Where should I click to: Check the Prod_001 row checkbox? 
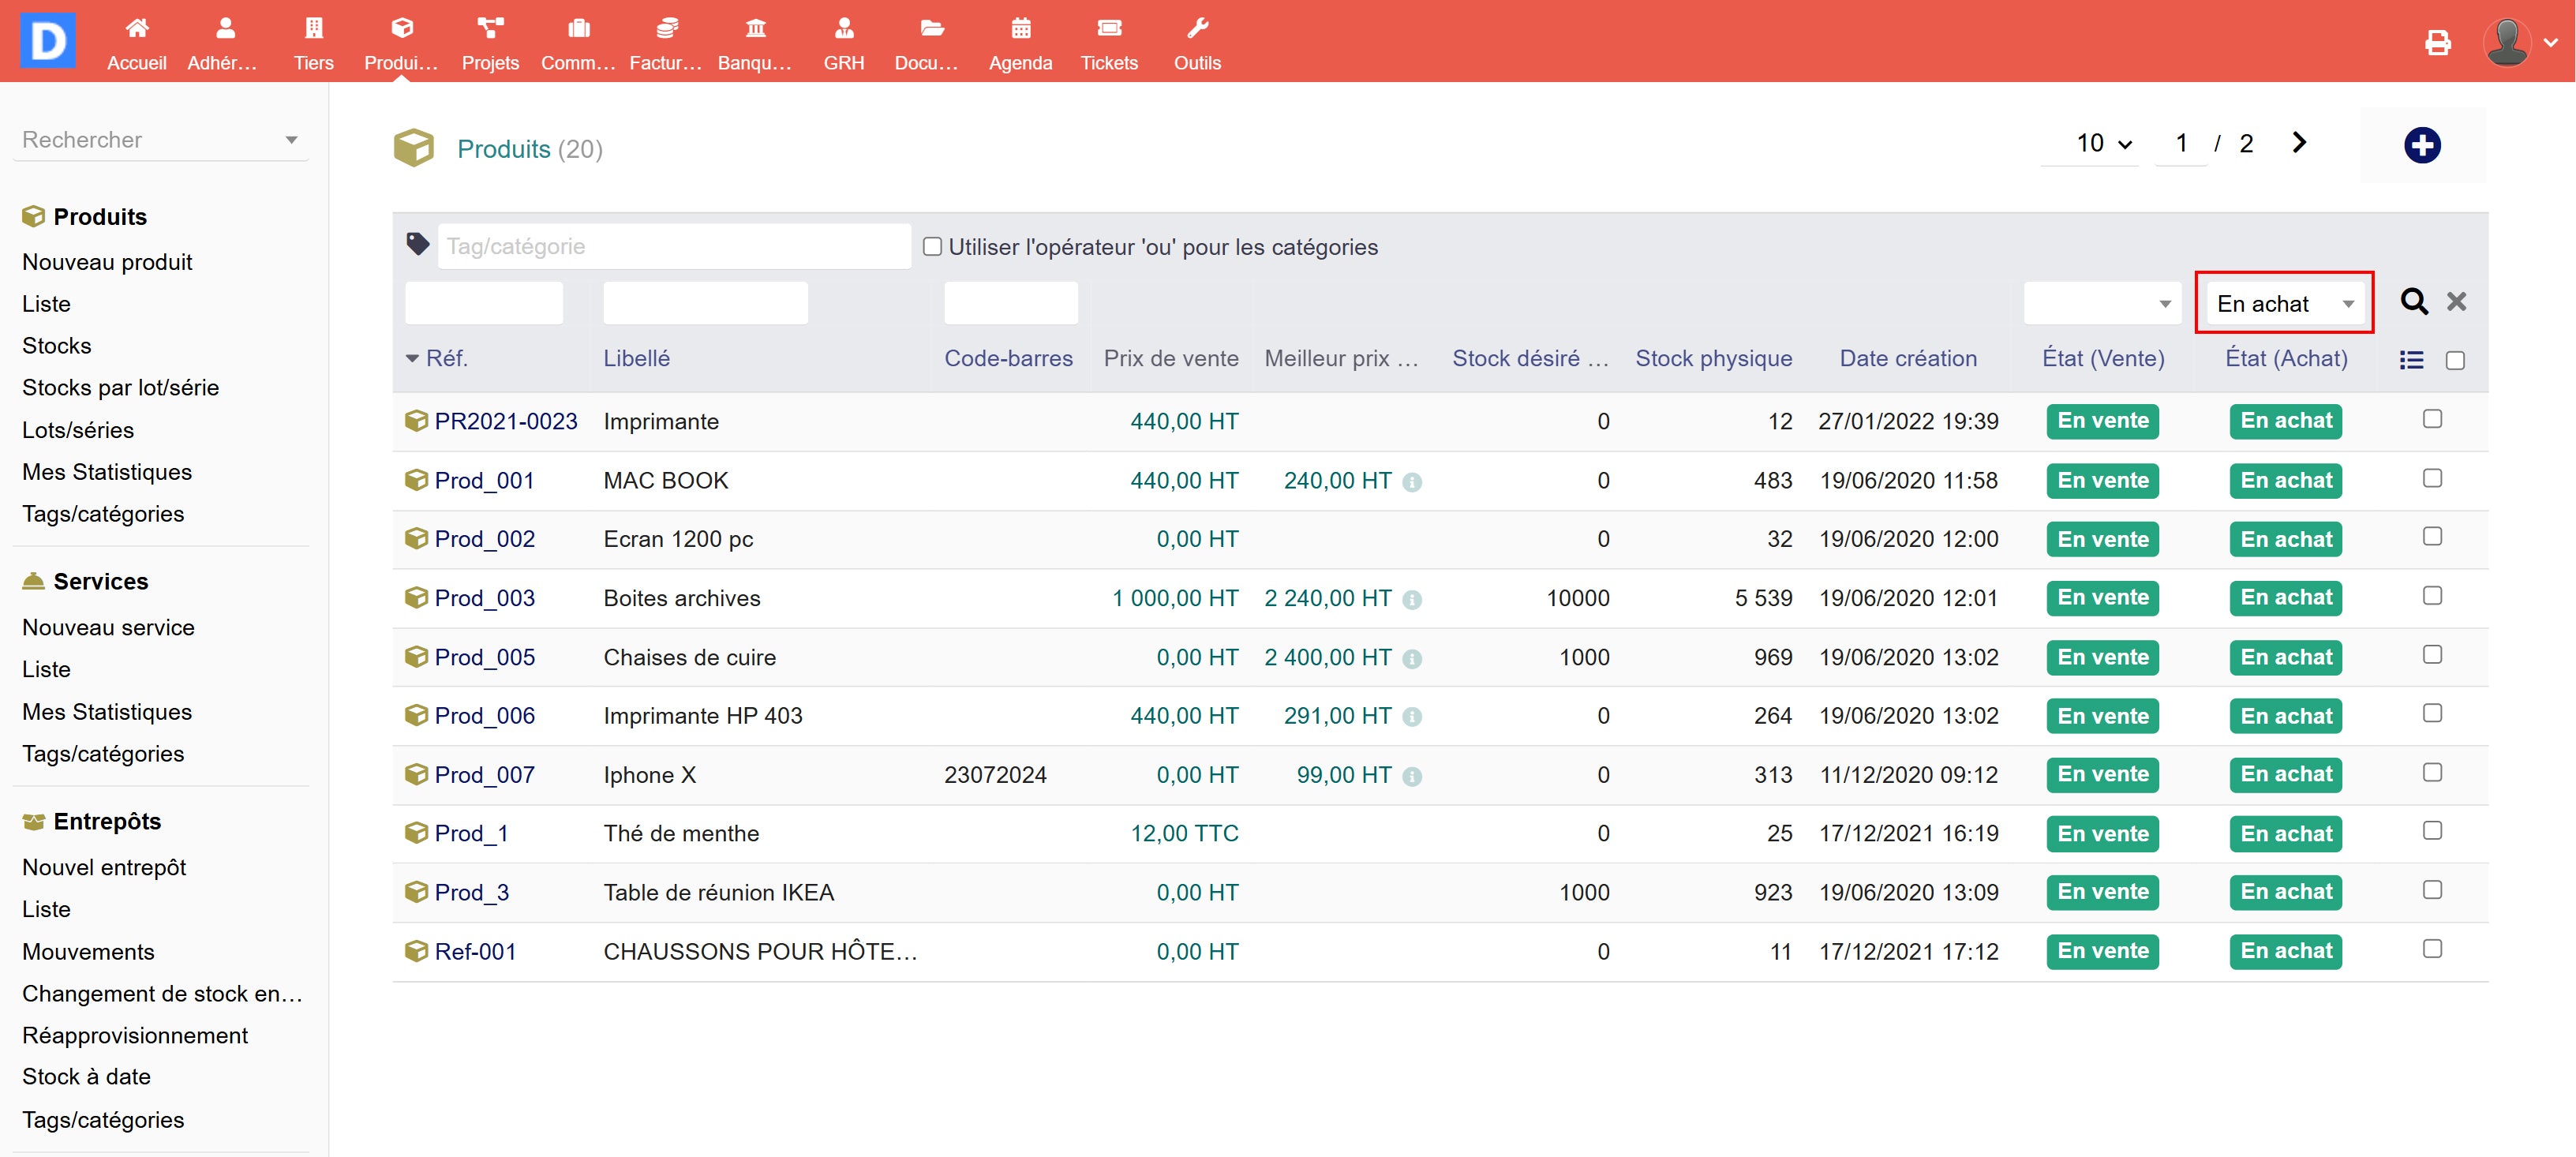[2432, 478]
